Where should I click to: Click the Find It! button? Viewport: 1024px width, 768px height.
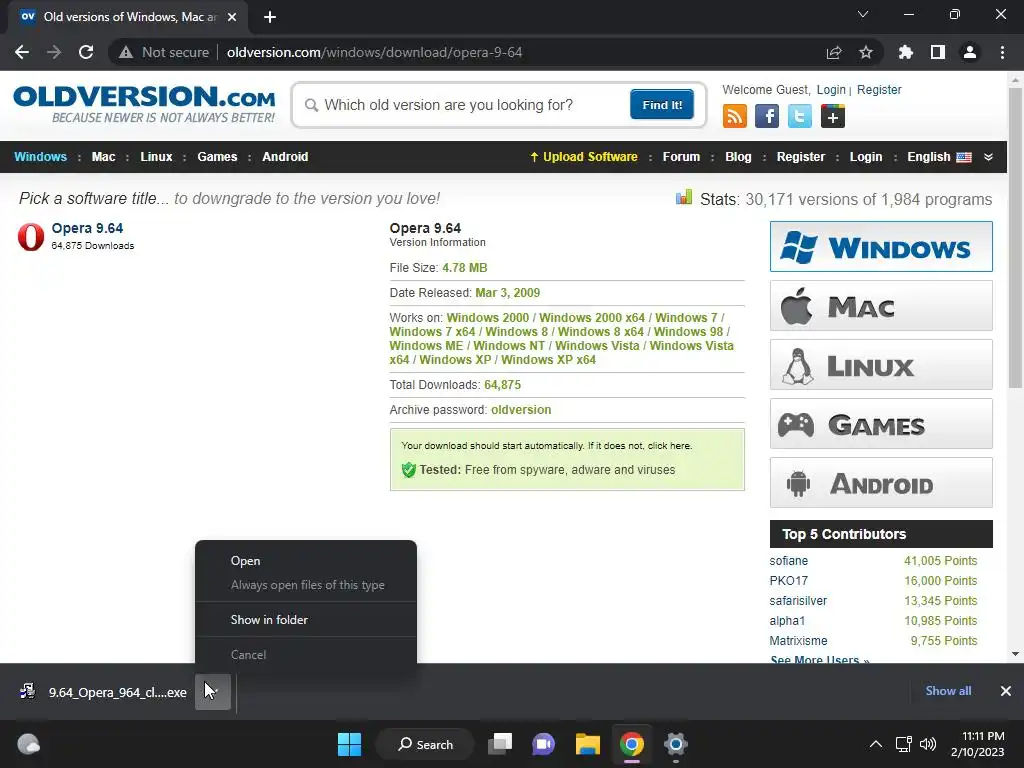(x=662, y=104)
